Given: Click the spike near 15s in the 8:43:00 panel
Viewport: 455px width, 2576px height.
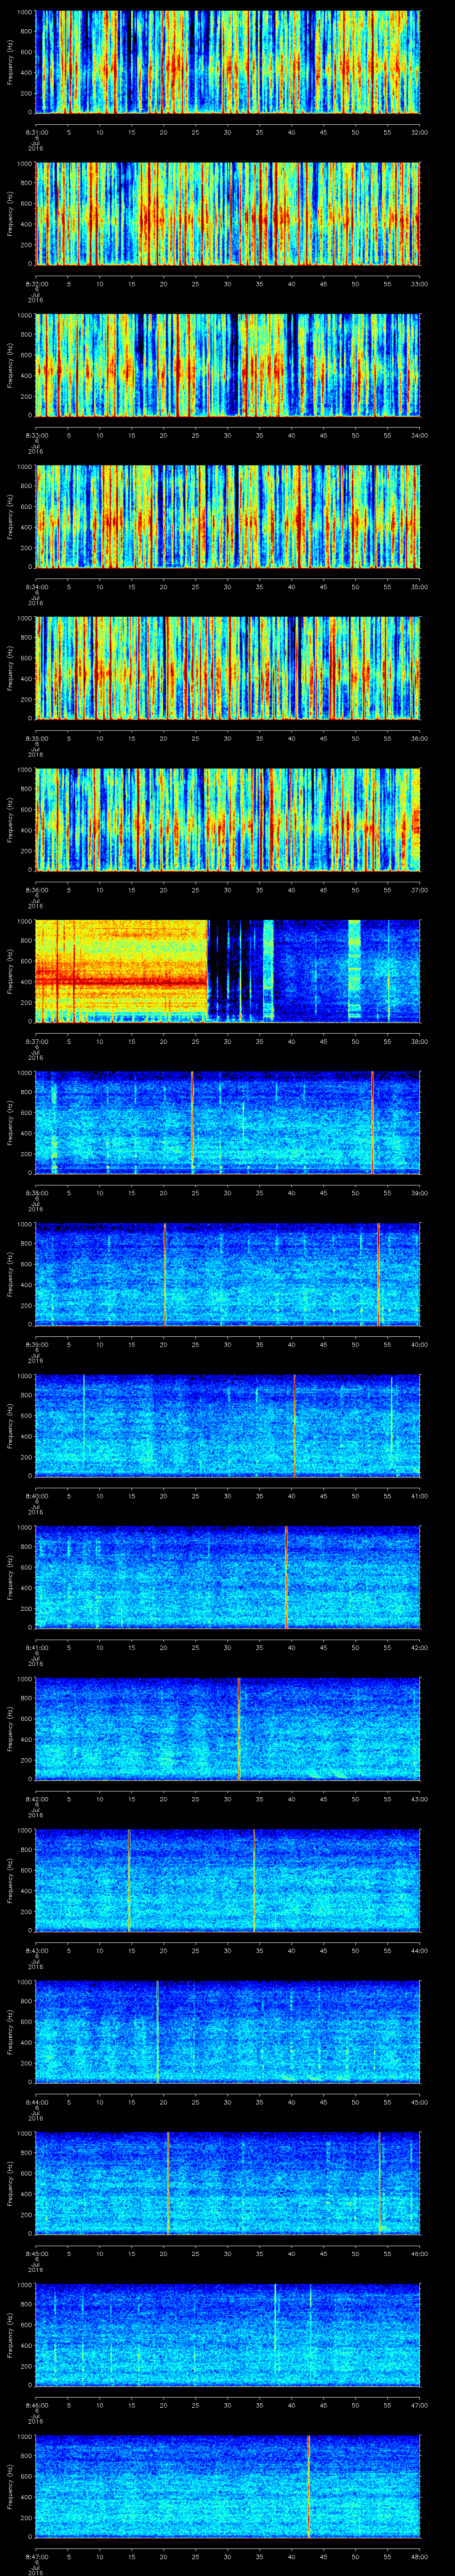Looking at the screenshot, I should coord(129,1880).
